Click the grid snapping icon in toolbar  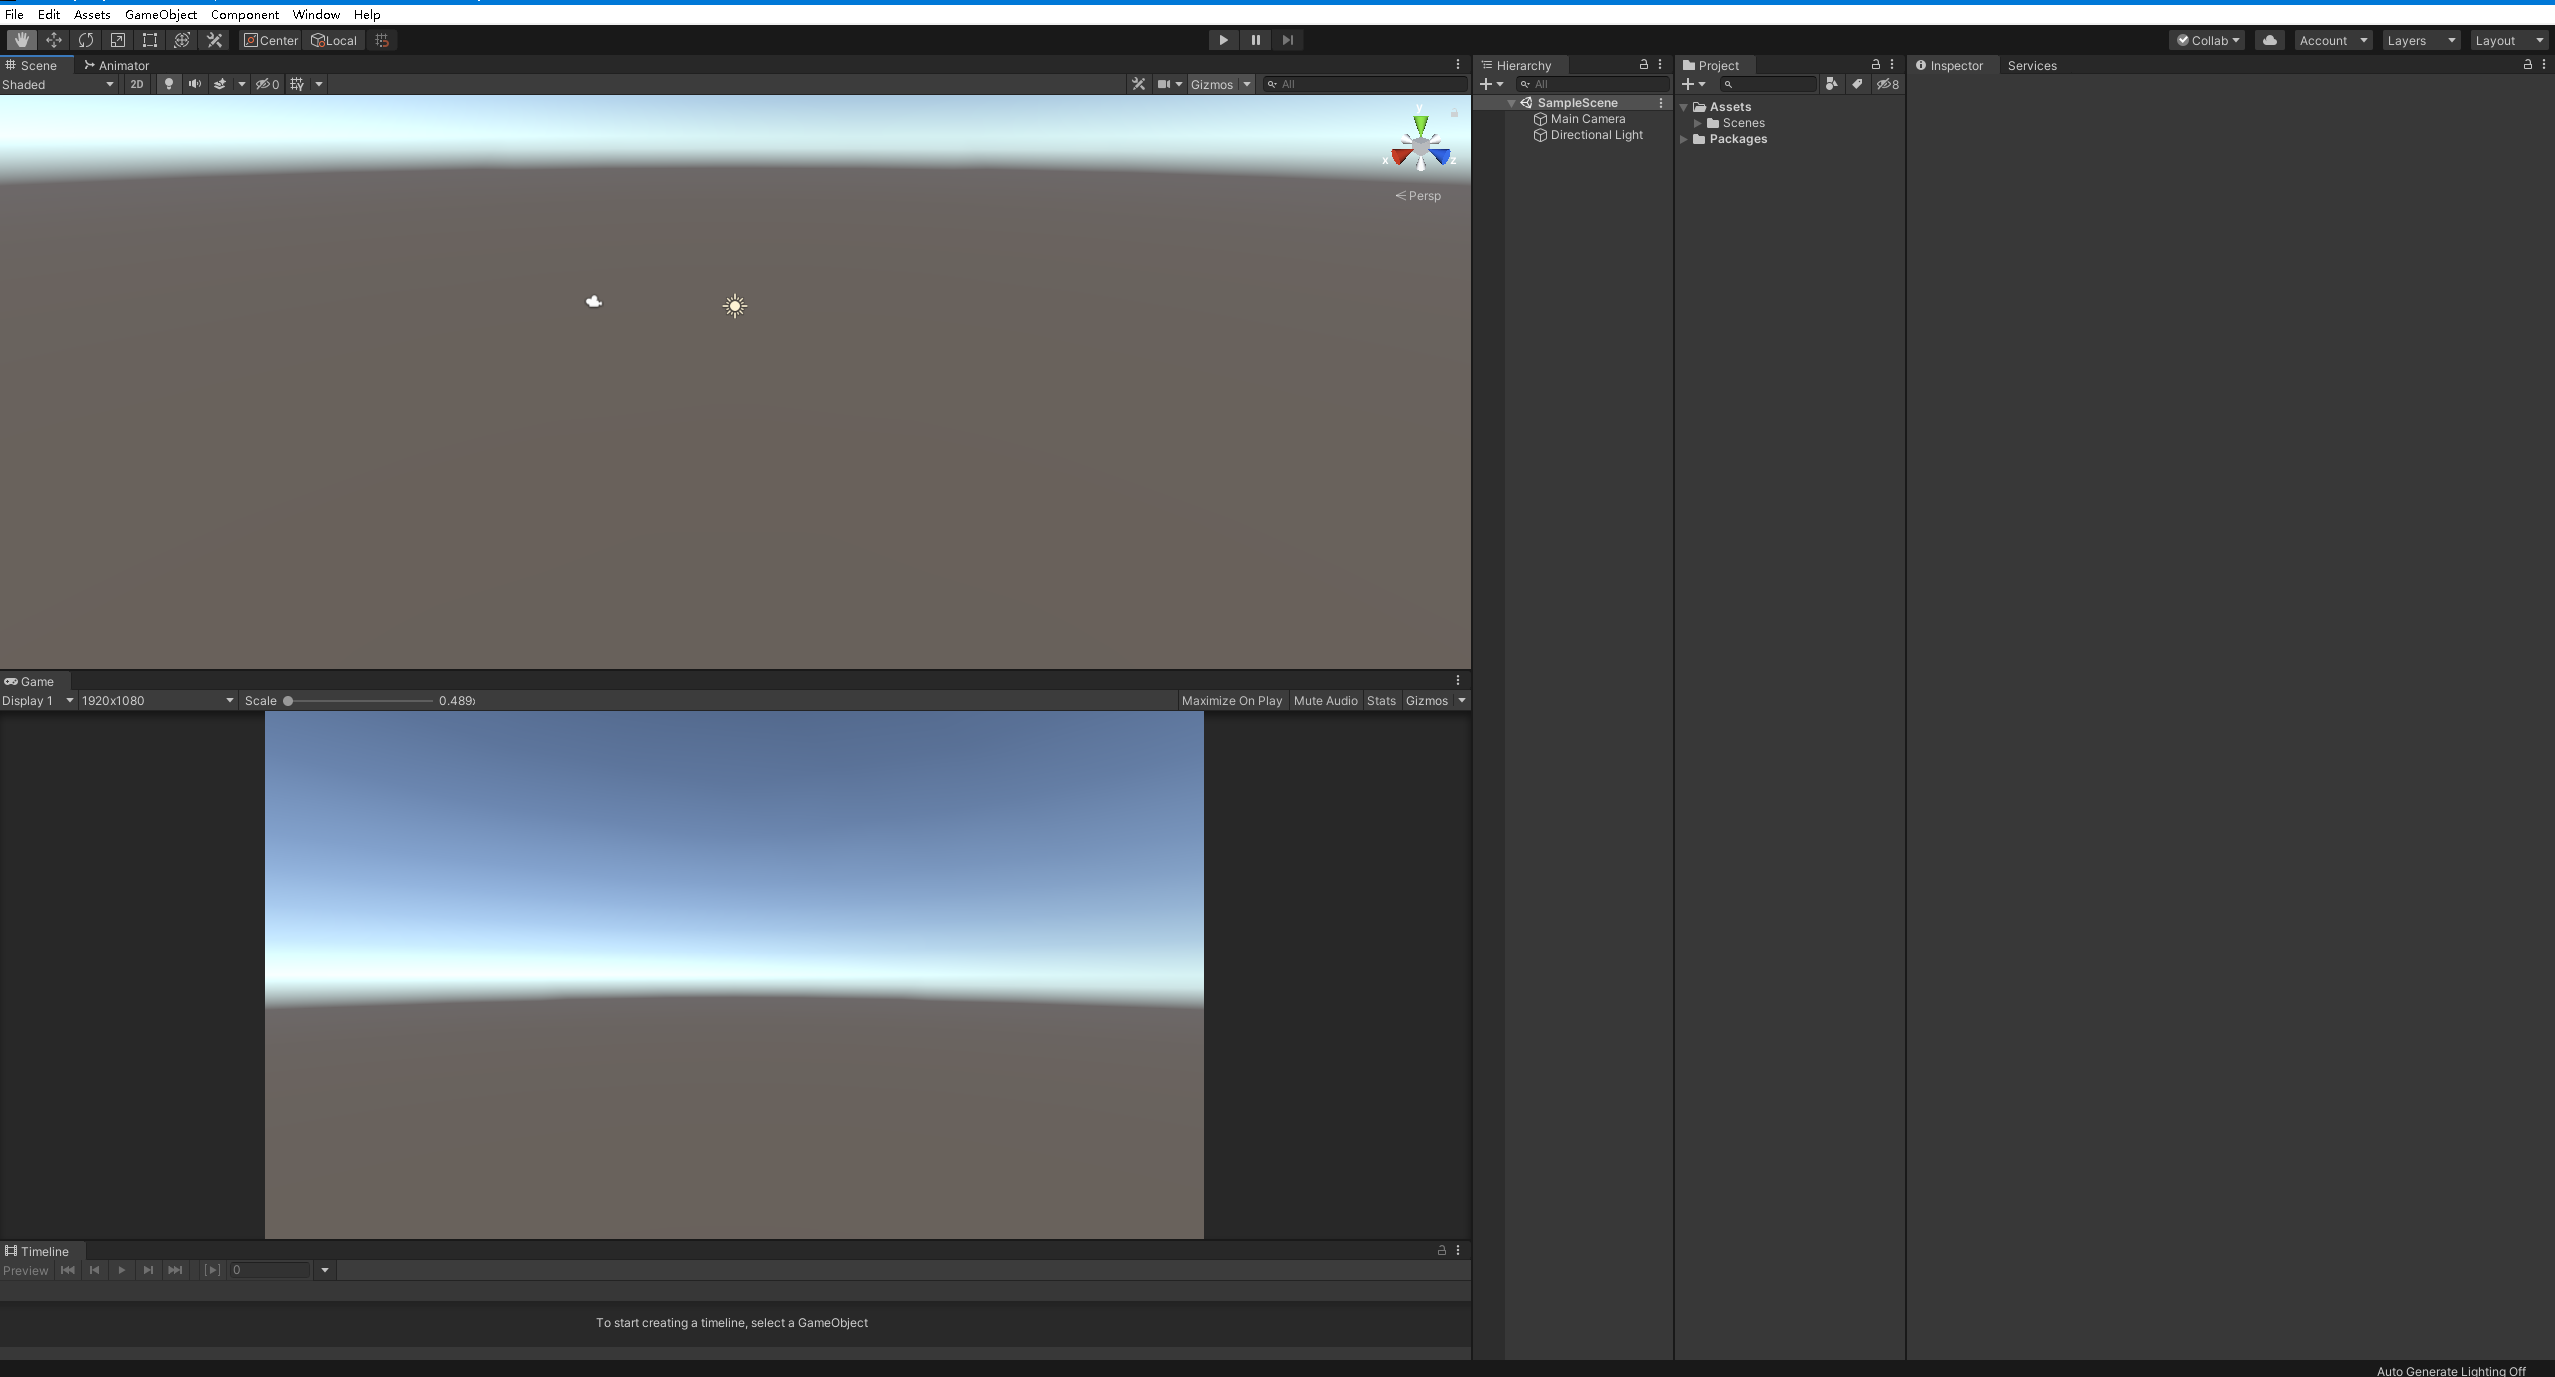point(382,40)
